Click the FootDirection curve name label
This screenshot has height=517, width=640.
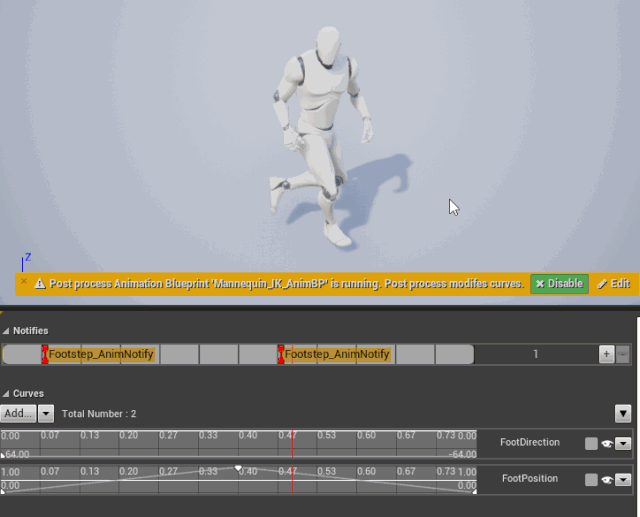pos(530,442)
